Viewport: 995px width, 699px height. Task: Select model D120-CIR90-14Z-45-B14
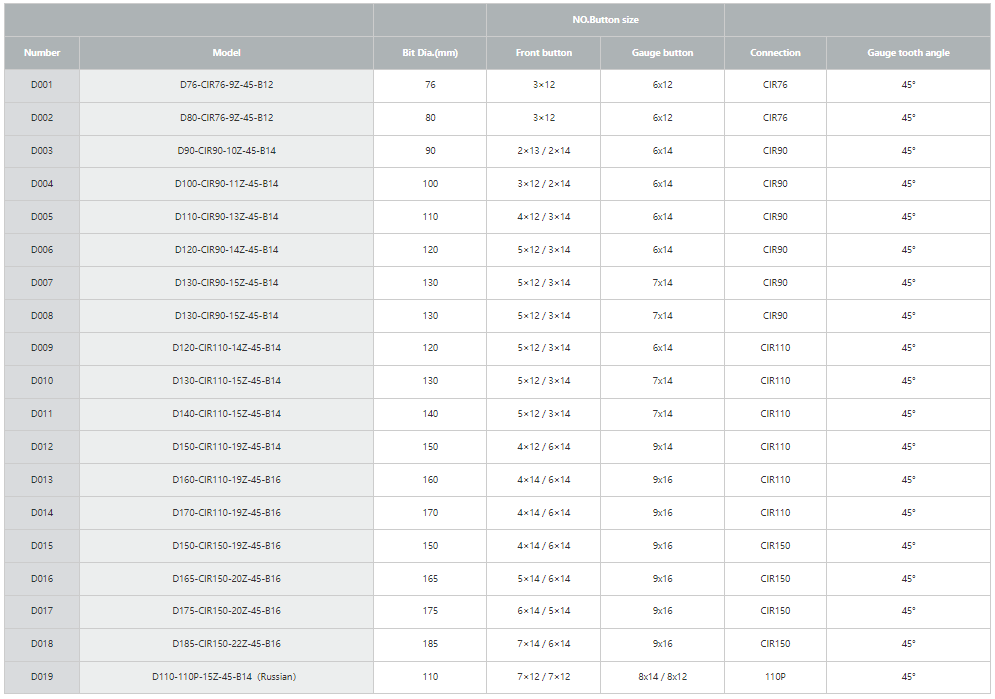pyautogui.click(x=227, y=249)
